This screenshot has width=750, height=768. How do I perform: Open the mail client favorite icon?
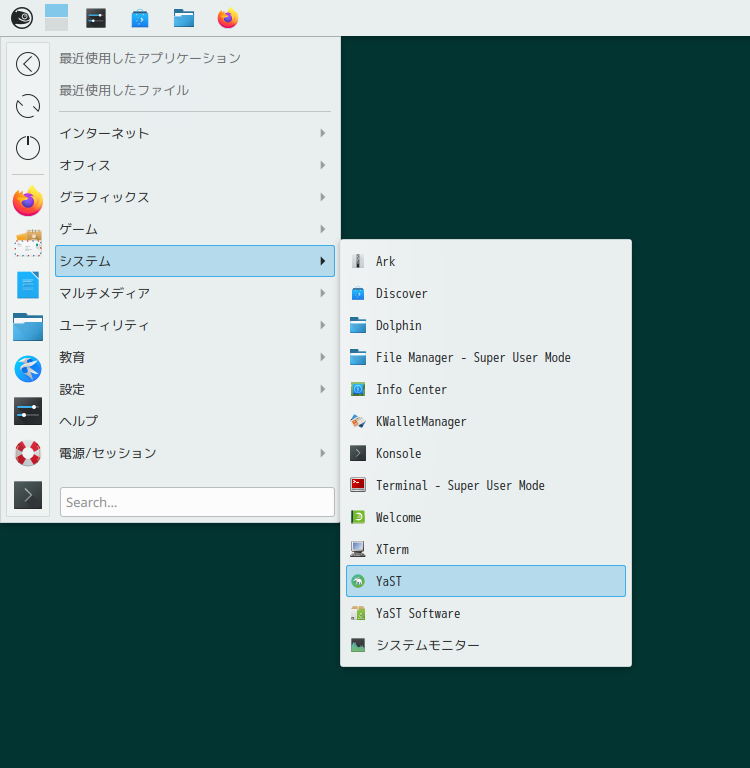coord(28,243)
